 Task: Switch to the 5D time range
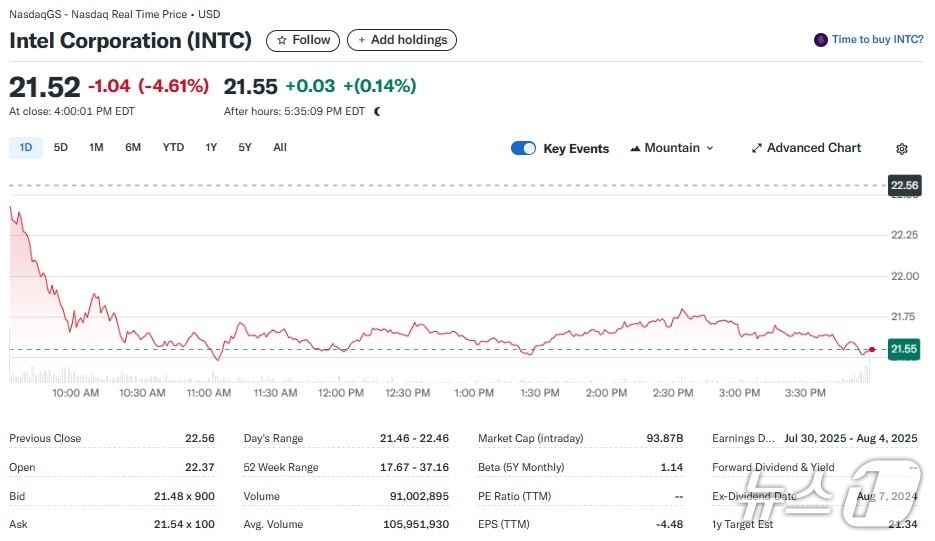61,147
